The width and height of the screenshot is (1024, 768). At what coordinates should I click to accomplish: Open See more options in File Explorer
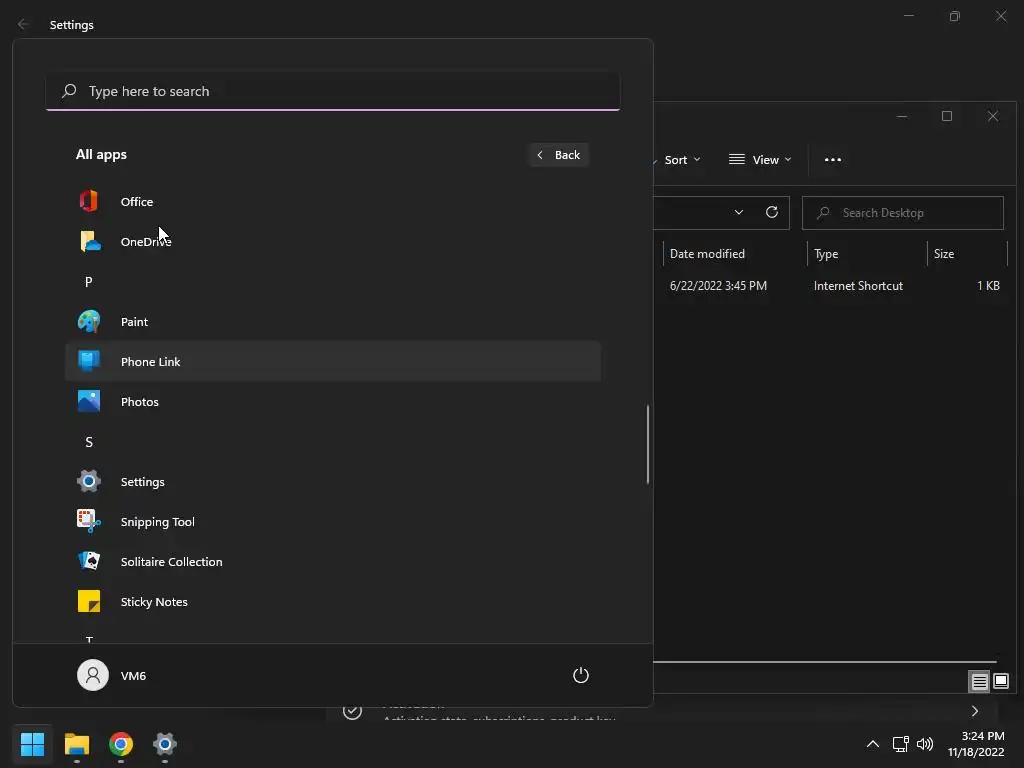833,160
